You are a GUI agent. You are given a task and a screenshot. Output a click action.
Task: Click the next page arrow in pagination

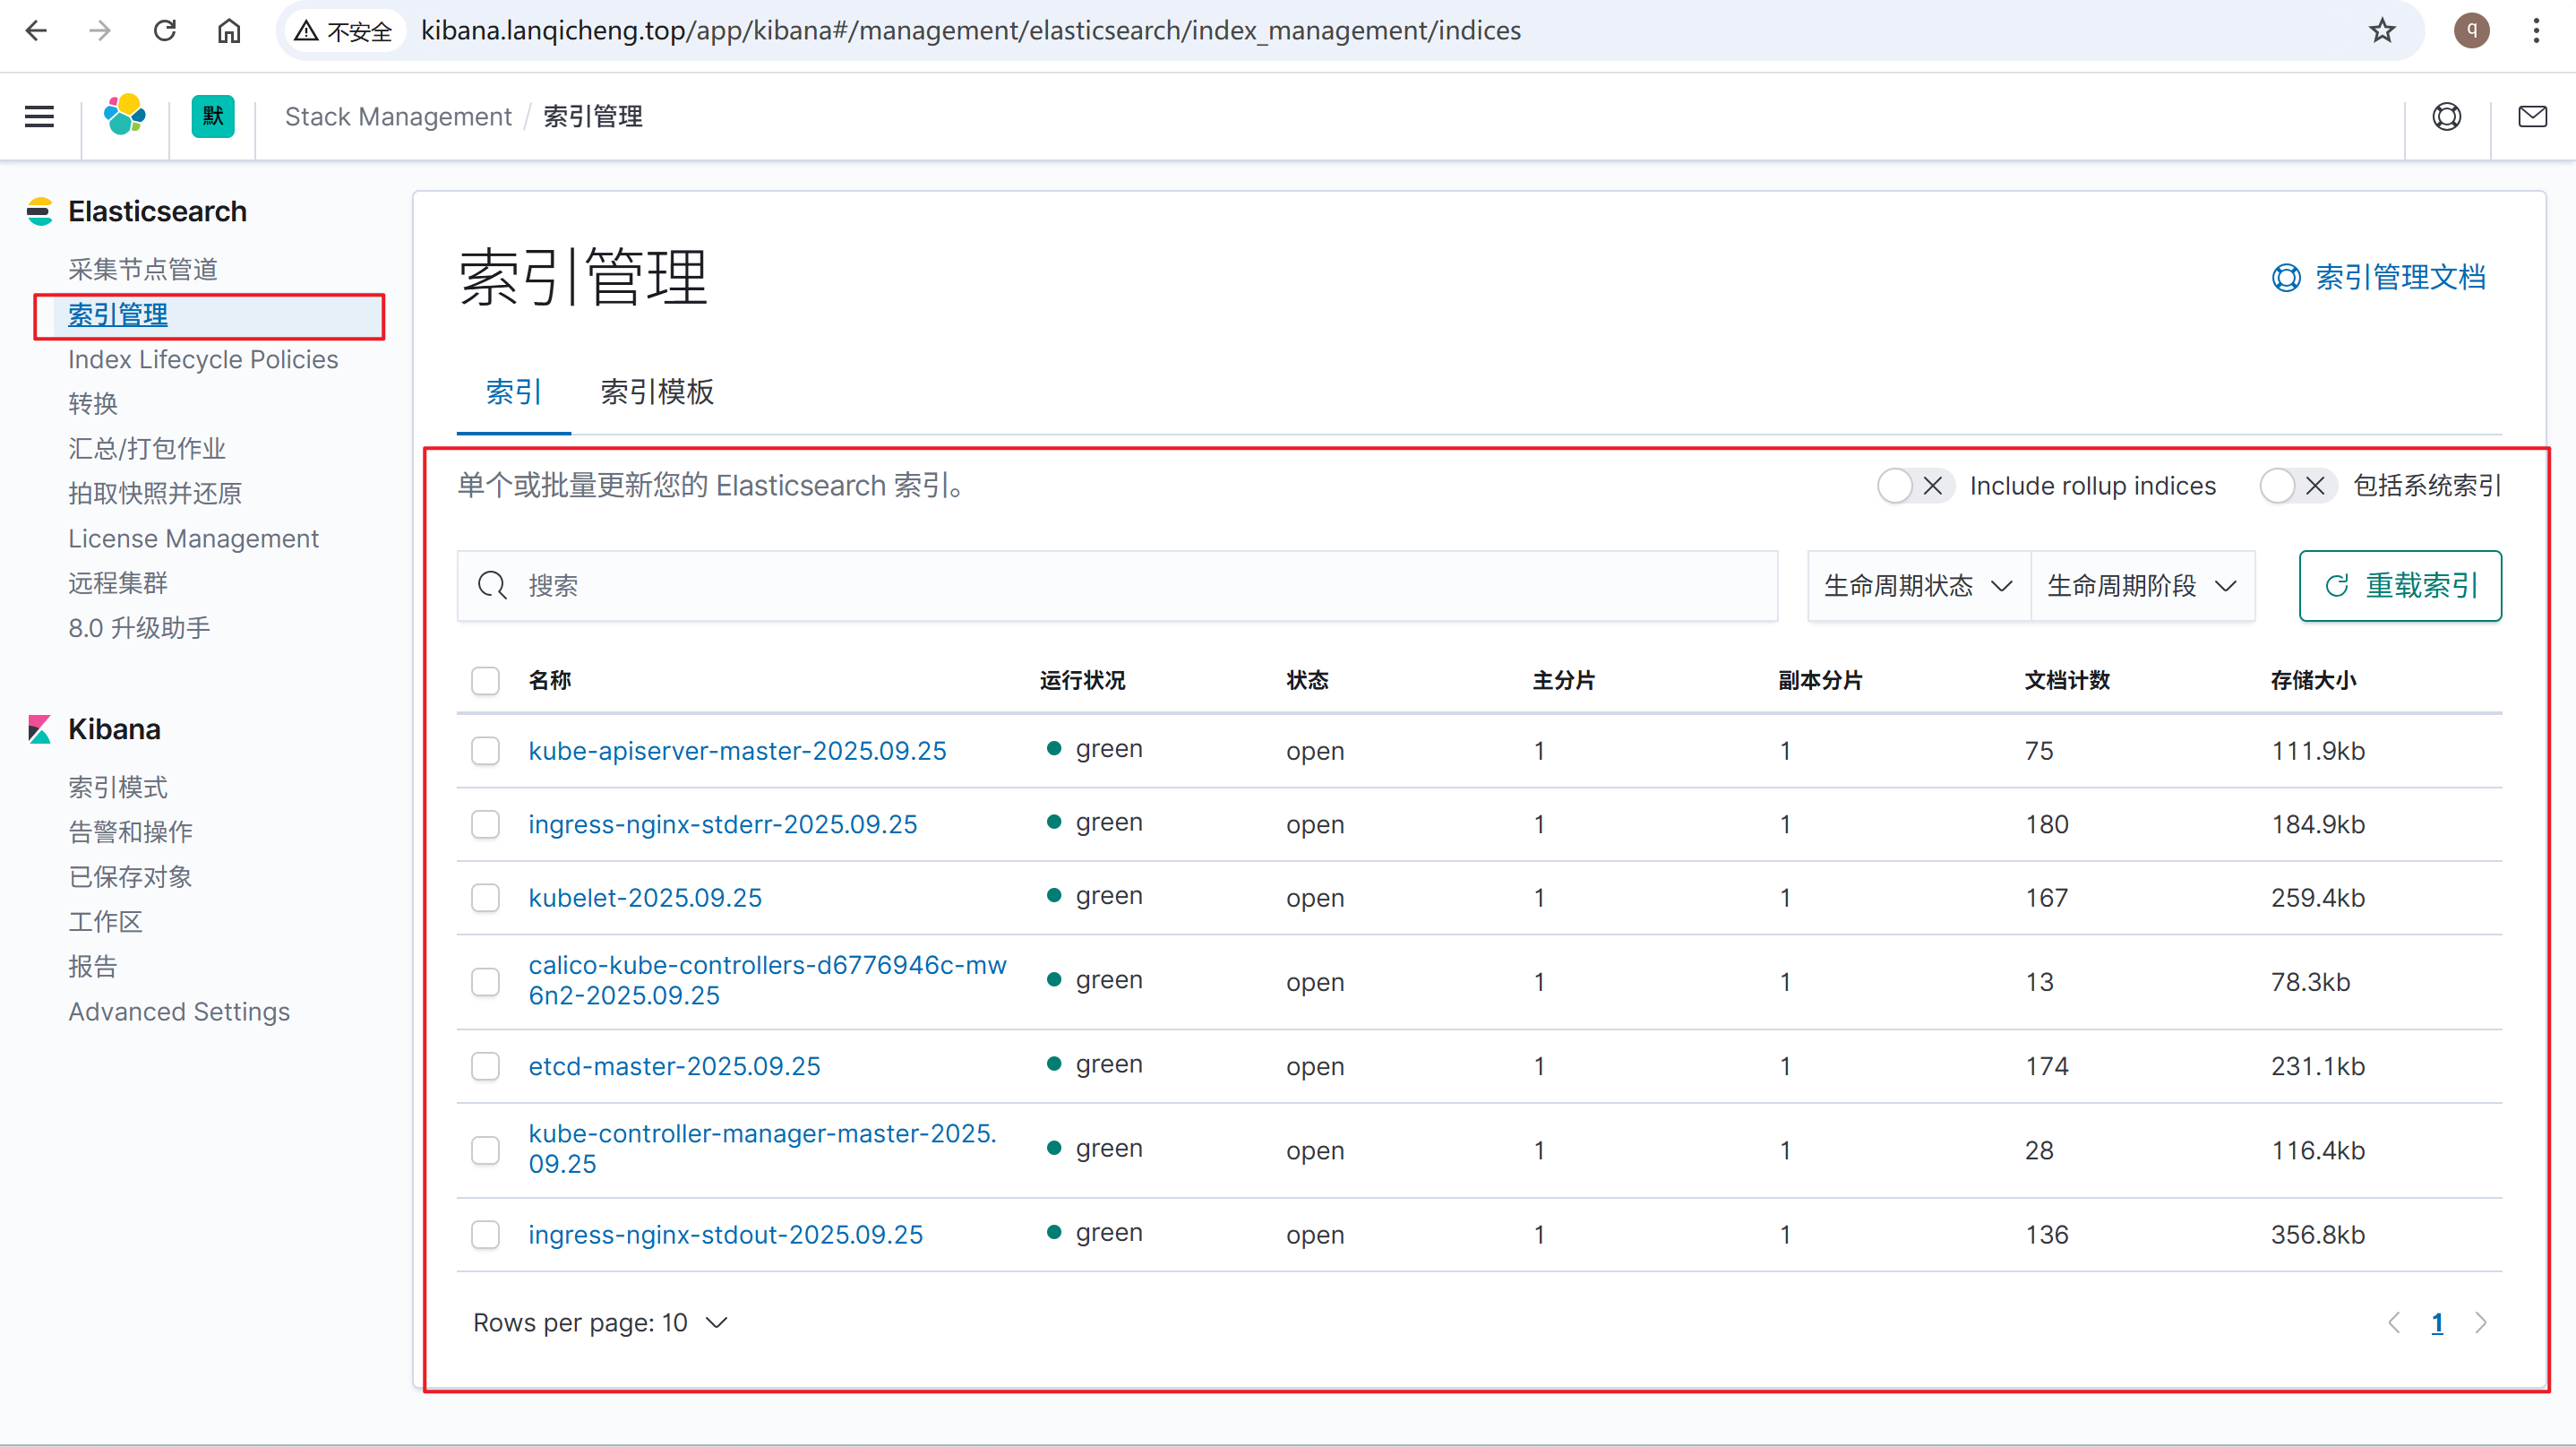pyautogui.click(x=2481, y=1323)
